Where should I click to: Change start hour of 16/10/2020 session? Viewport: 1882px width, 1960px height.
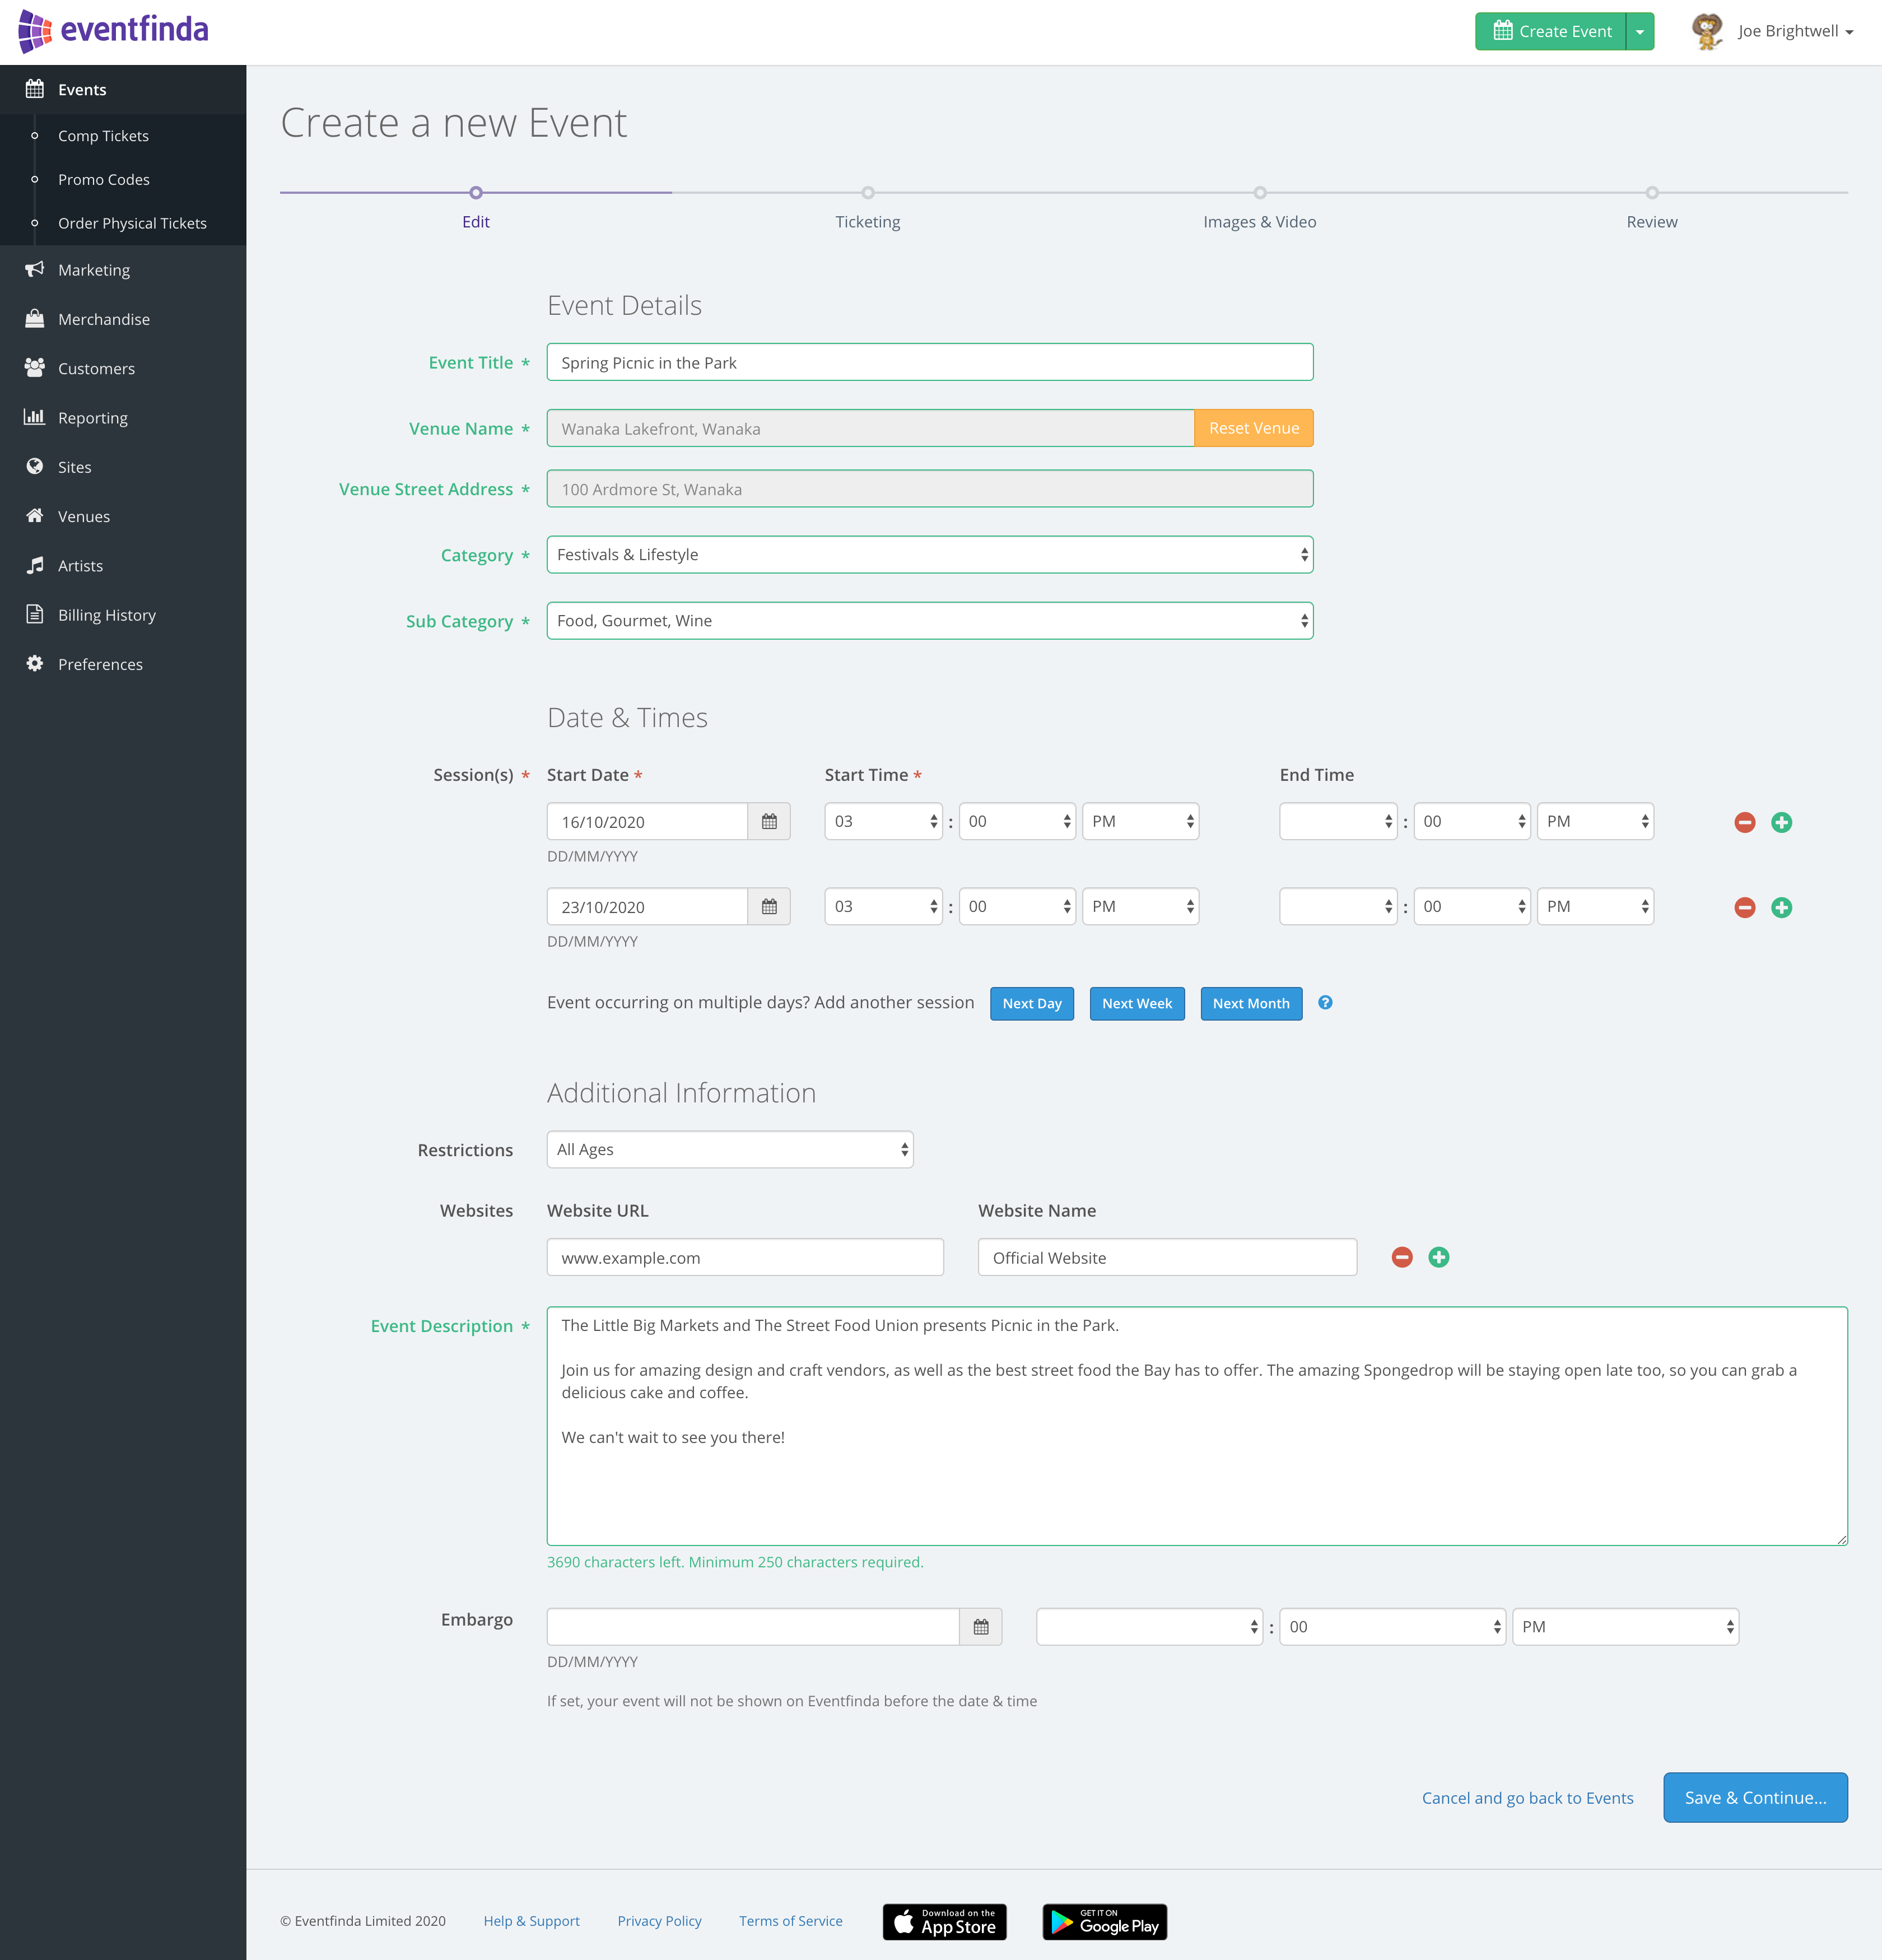pos(884,822)
